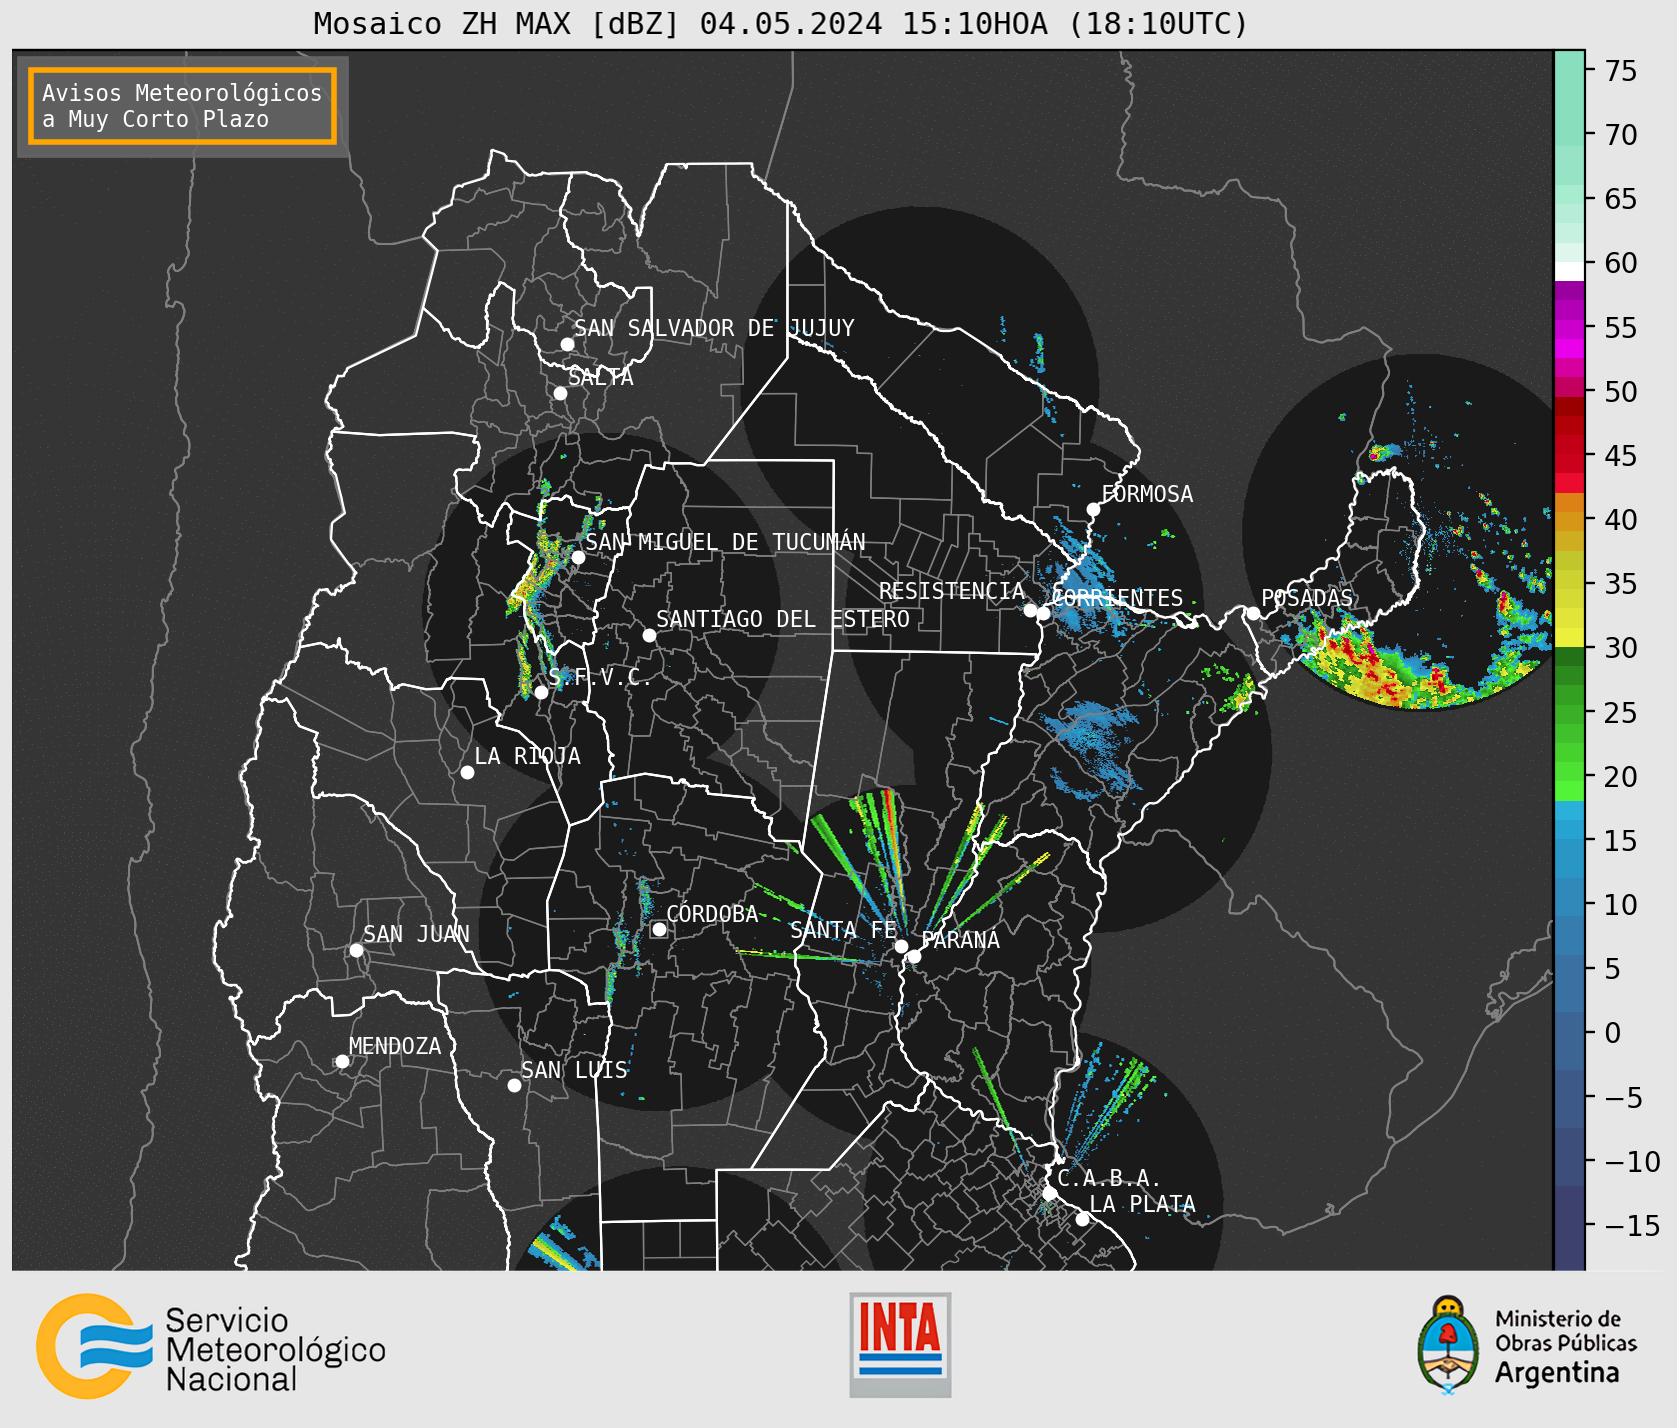Click the Ministerio de Obras Públicas crest
Image resolution: width=1677 pixels, height=1428 pixels.
click(x=1447, y=1344)
